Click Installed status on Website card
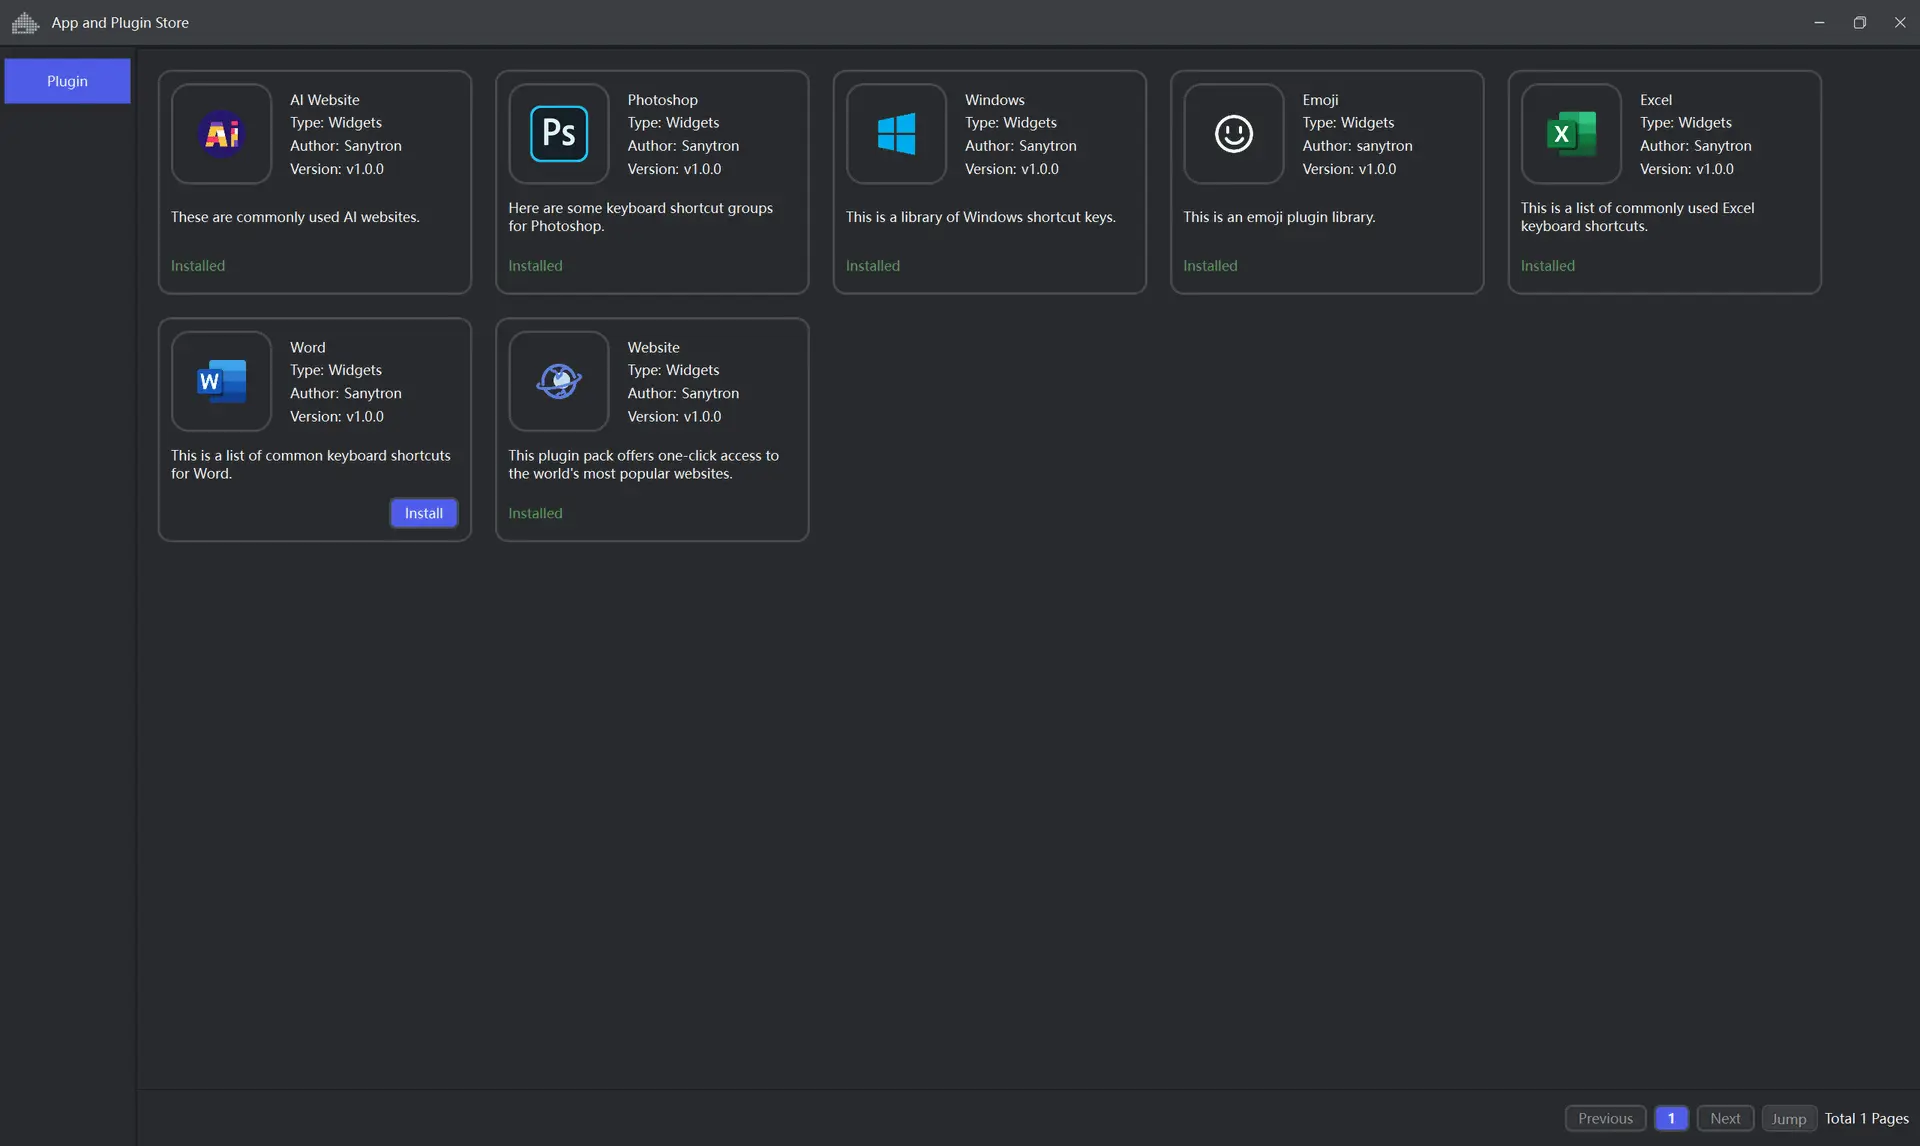Screen dimensions: 1920x1146 535,513
